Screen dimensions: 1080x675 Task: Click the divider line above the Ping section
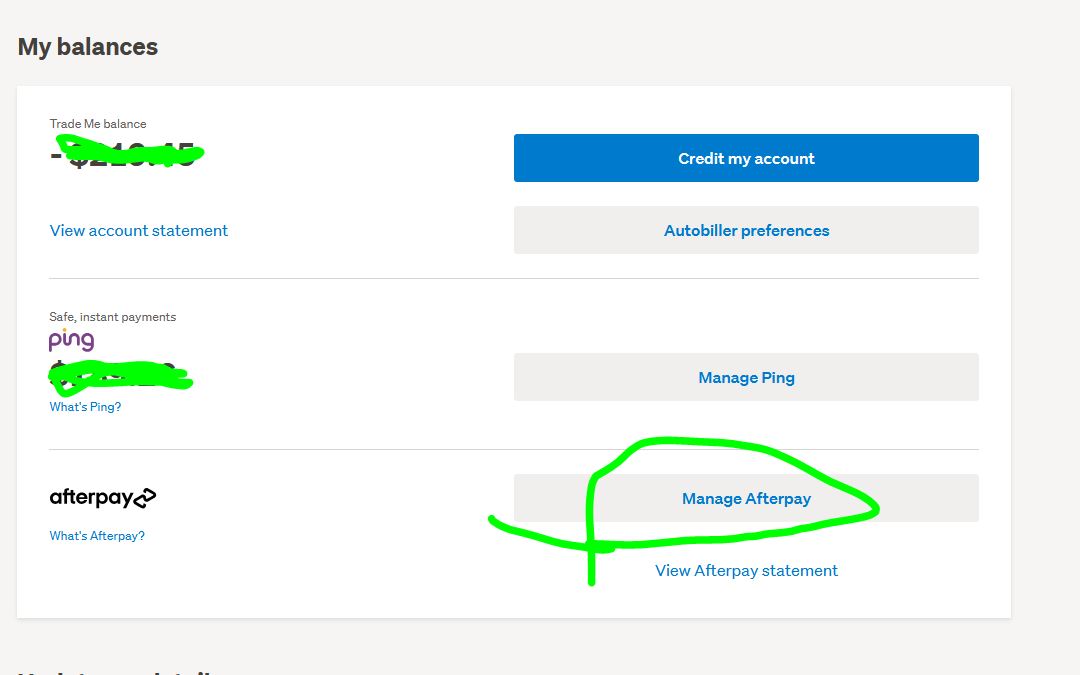[514, 278]
